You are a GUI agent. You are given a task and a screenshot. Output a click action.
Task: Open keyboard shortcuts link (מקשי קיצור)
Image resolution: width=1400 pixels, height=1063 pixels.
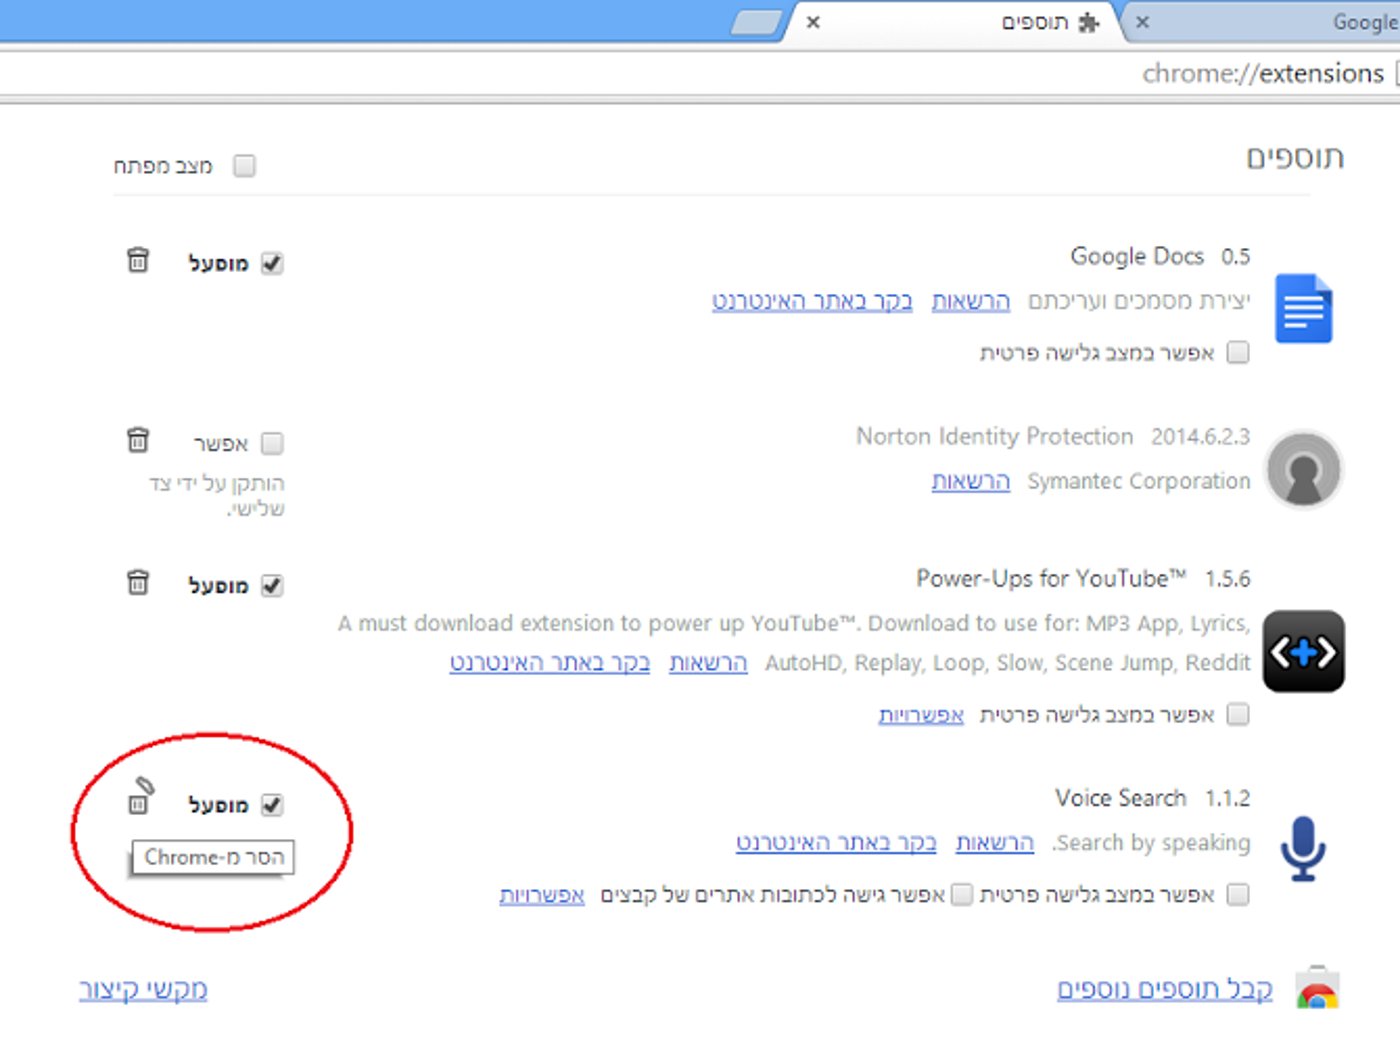tap(143, 989)
